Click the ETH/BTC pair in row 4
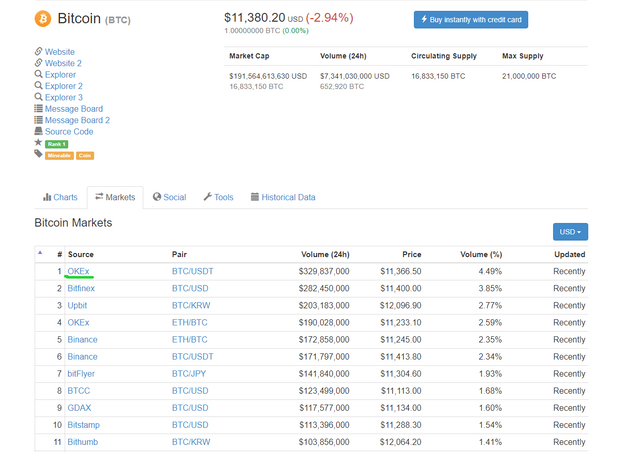Image resolution: width=640 pixels, height=452 pixels. click(190, 323)
